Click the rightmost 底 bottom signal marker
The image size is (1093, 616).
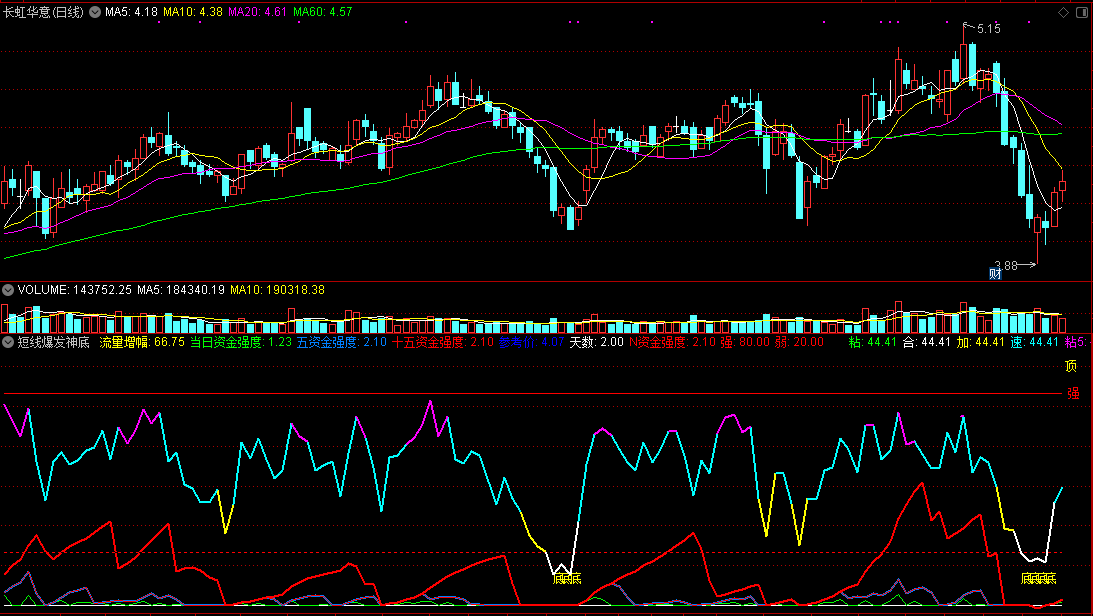(1051, 578)
